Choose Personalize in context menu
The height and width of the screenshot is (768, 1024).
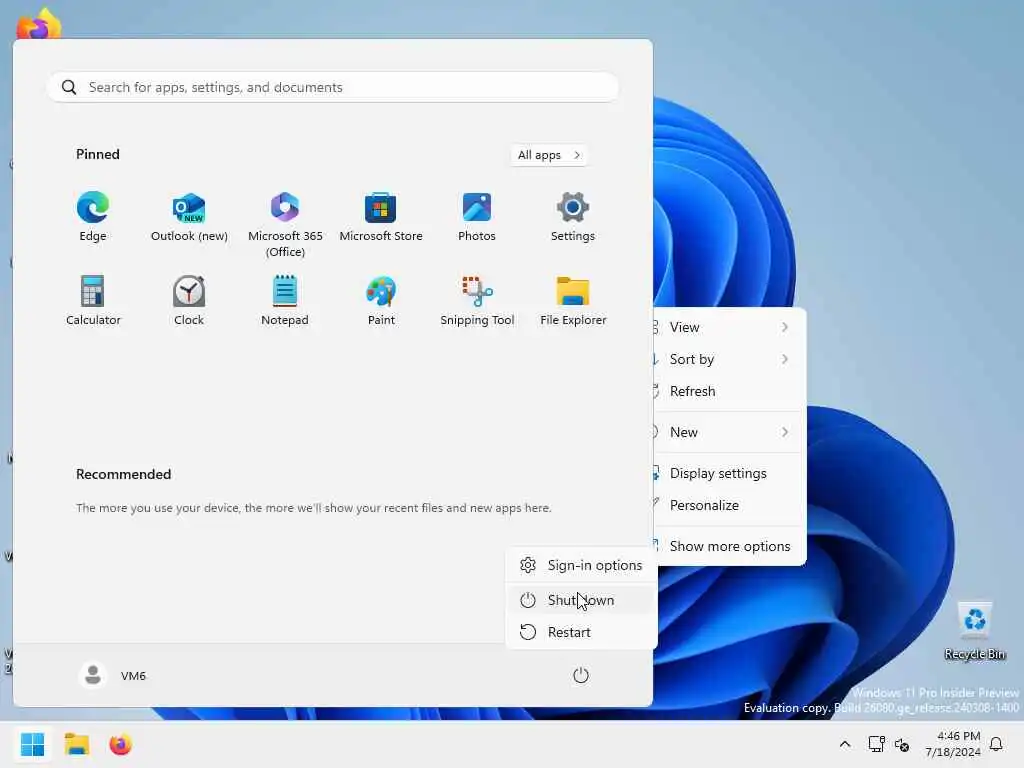729,505
